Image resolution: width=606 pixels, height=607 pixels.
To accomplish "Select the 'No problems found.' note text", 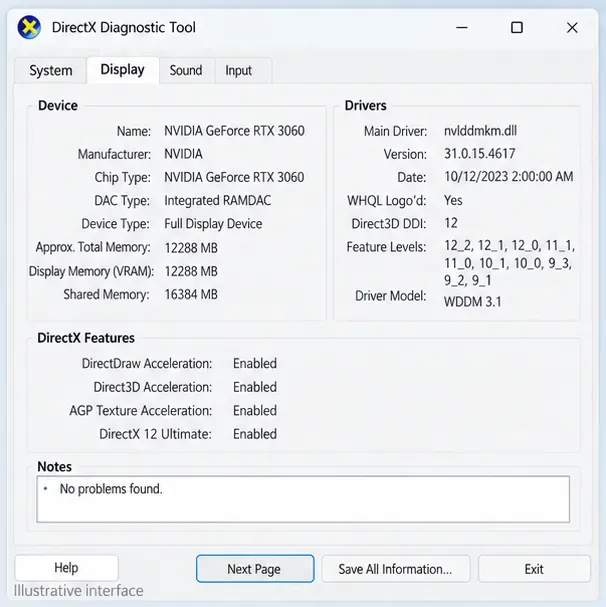I will pyautogui.click(x=111, y=489).
